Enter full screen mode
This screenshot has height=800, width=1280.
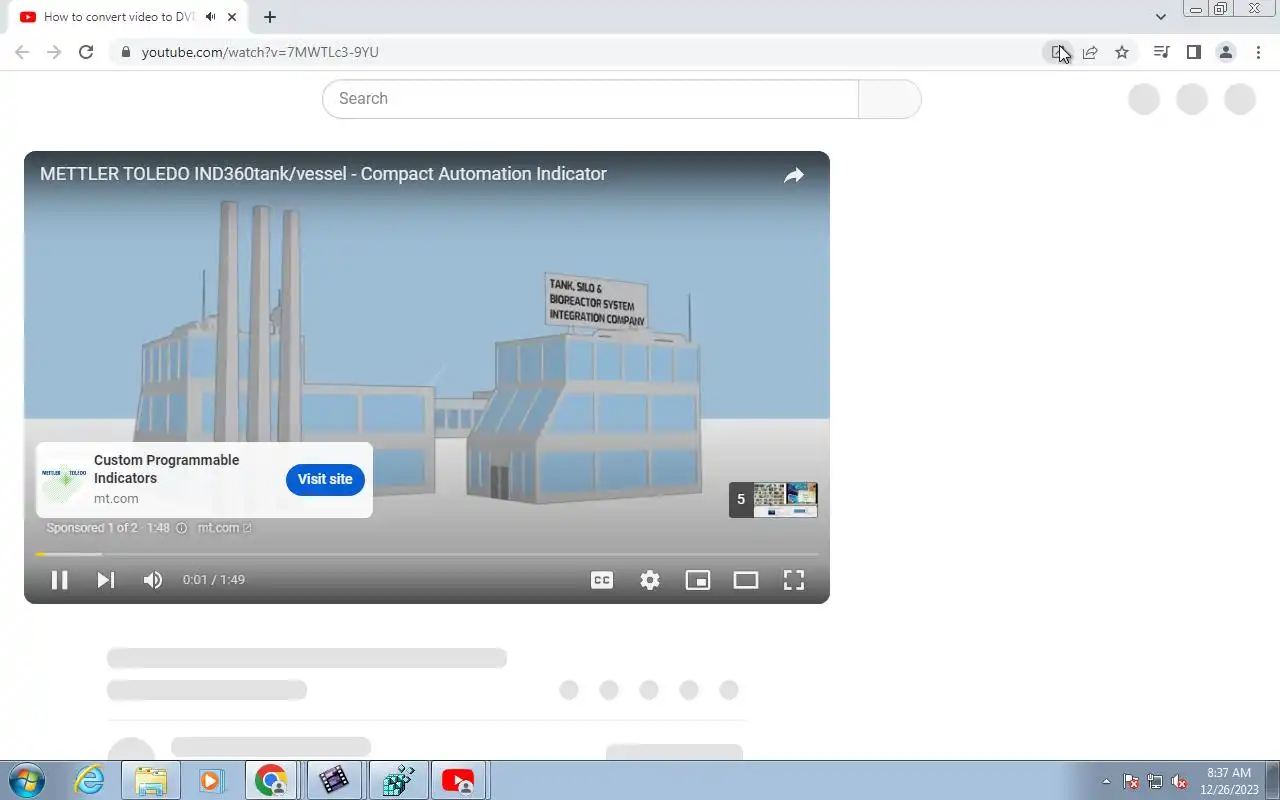click(x=794, y=580)
